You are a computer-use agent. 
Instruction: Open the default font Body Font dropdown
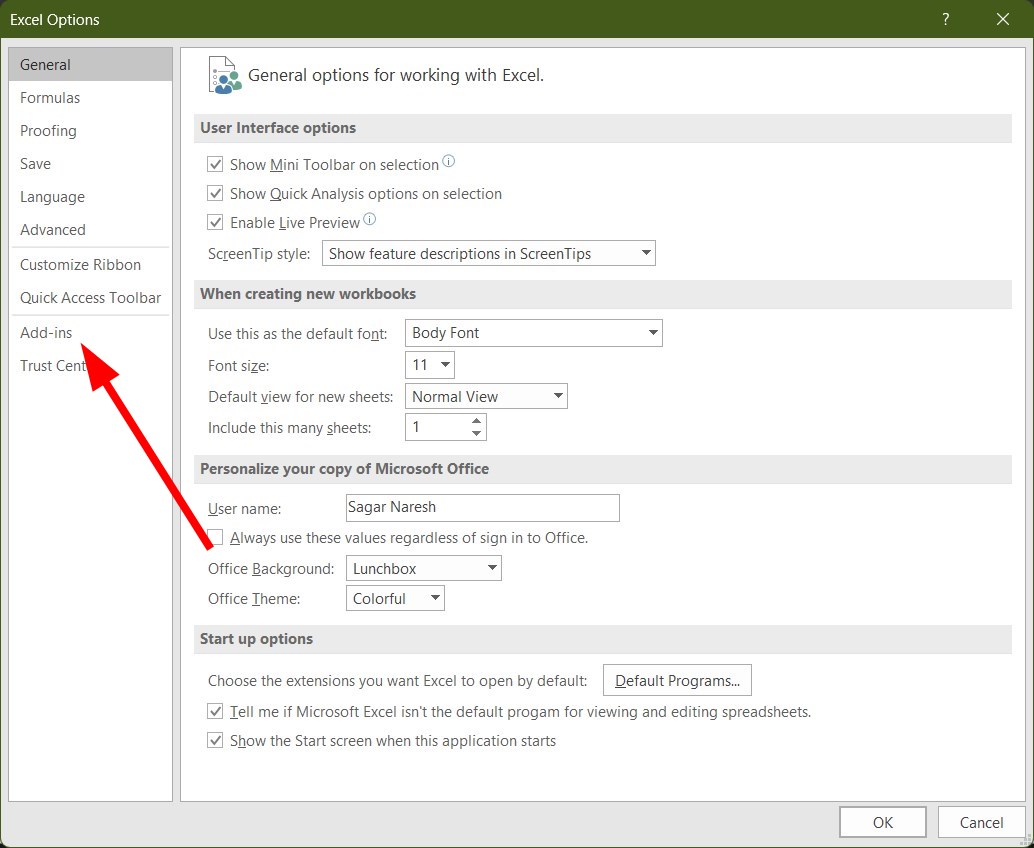click(533, 333)
